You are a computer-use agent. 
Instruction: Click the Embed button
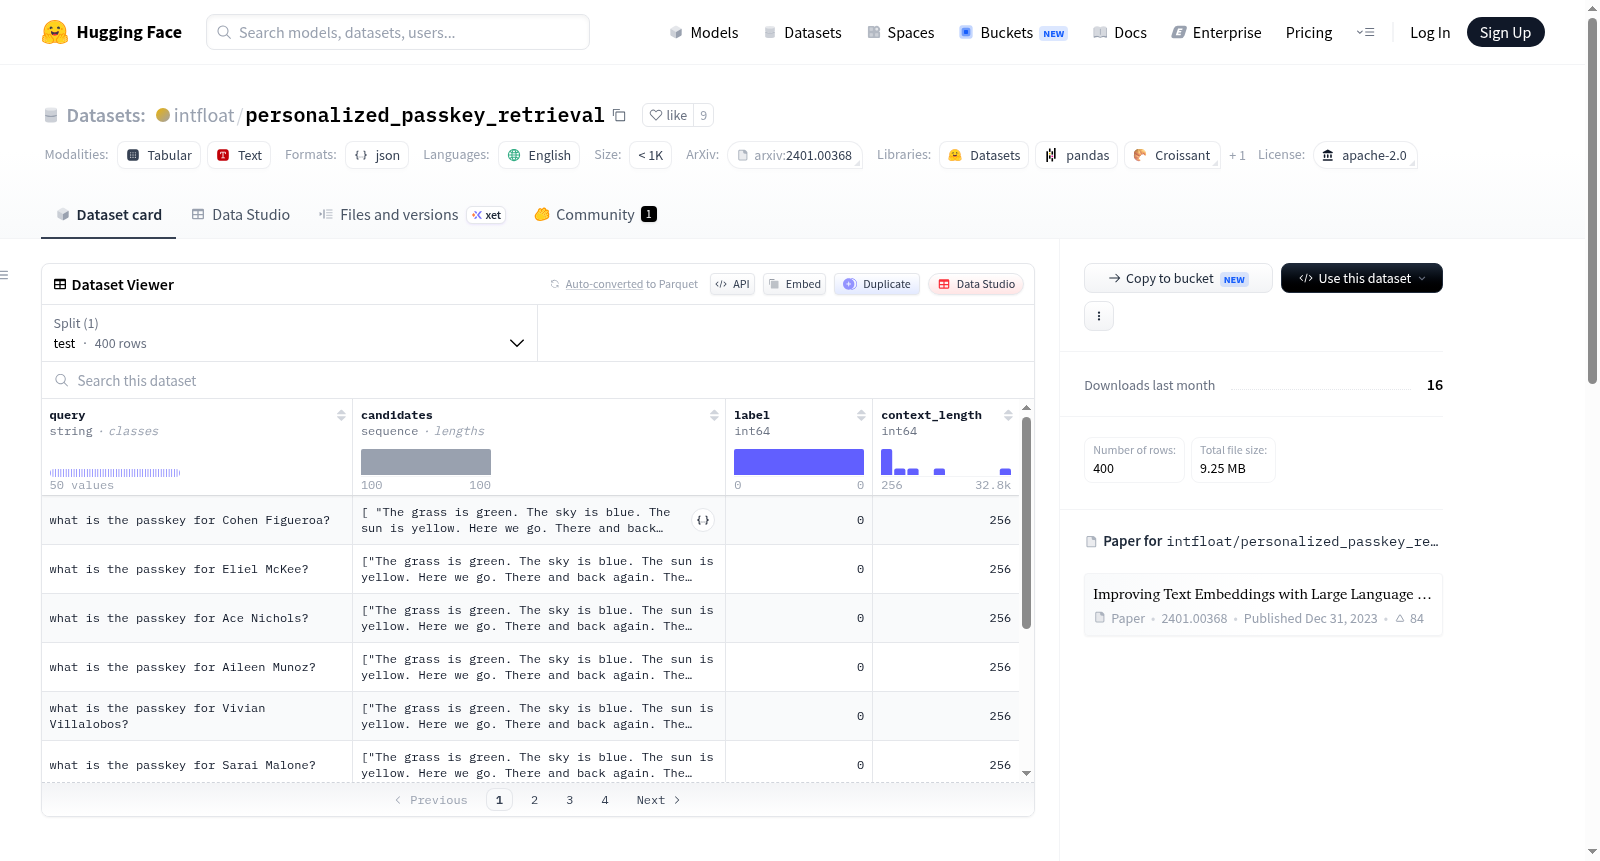(x=795, y=284)
